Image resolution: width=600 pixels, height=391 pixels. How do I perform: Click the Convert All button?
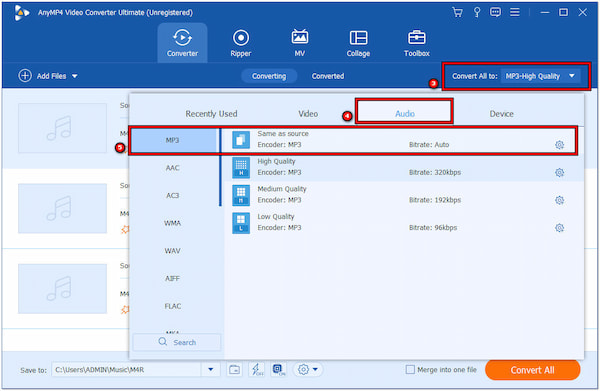(532, 370)
